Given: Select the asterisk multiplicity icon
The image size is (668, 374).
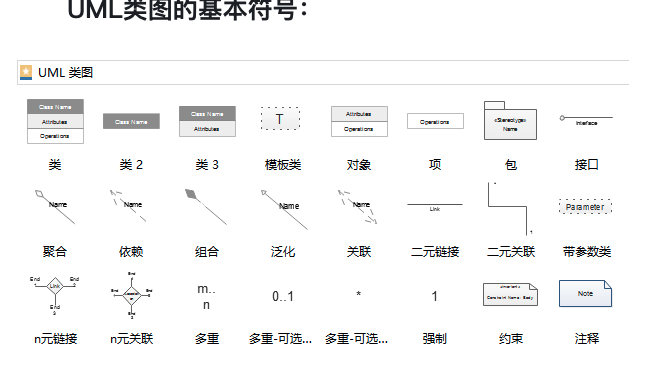Looking at the screenshot, I should click(x=359, y=294).
